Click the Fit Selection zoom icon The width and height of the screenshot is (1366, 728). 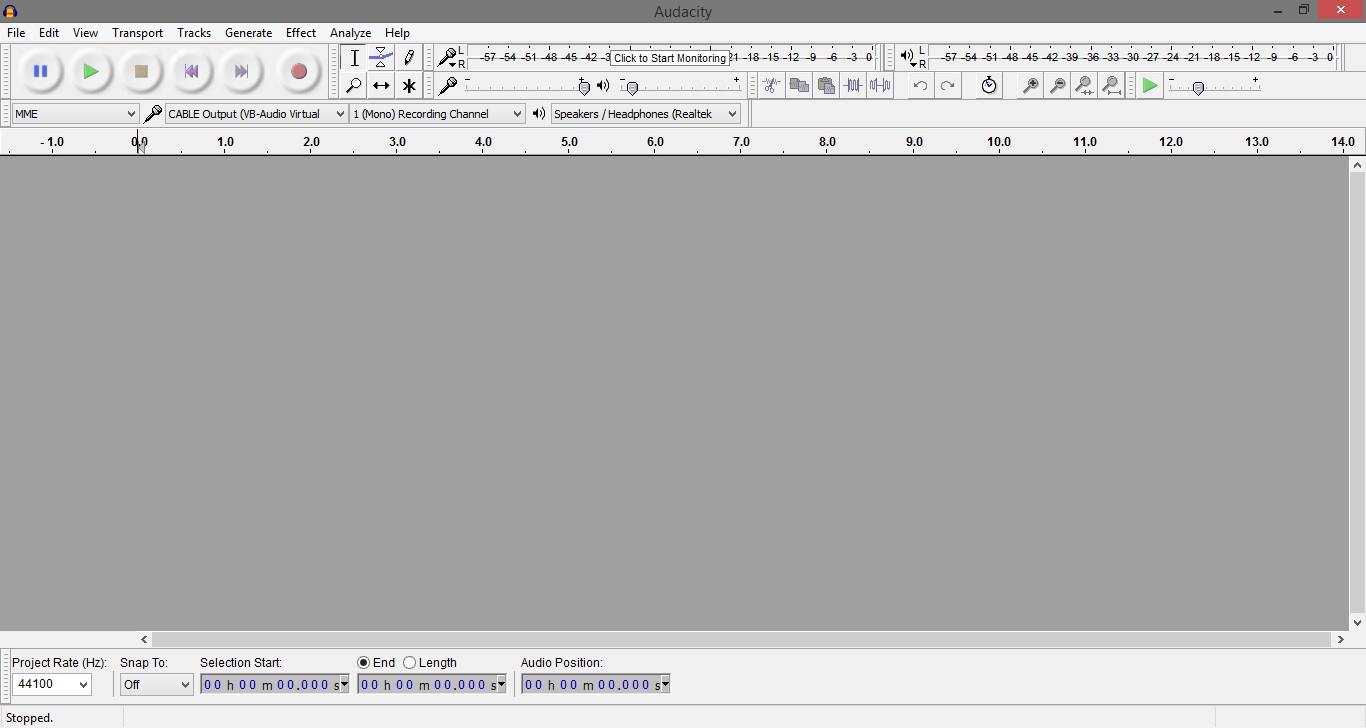(x=1084, y=86)
